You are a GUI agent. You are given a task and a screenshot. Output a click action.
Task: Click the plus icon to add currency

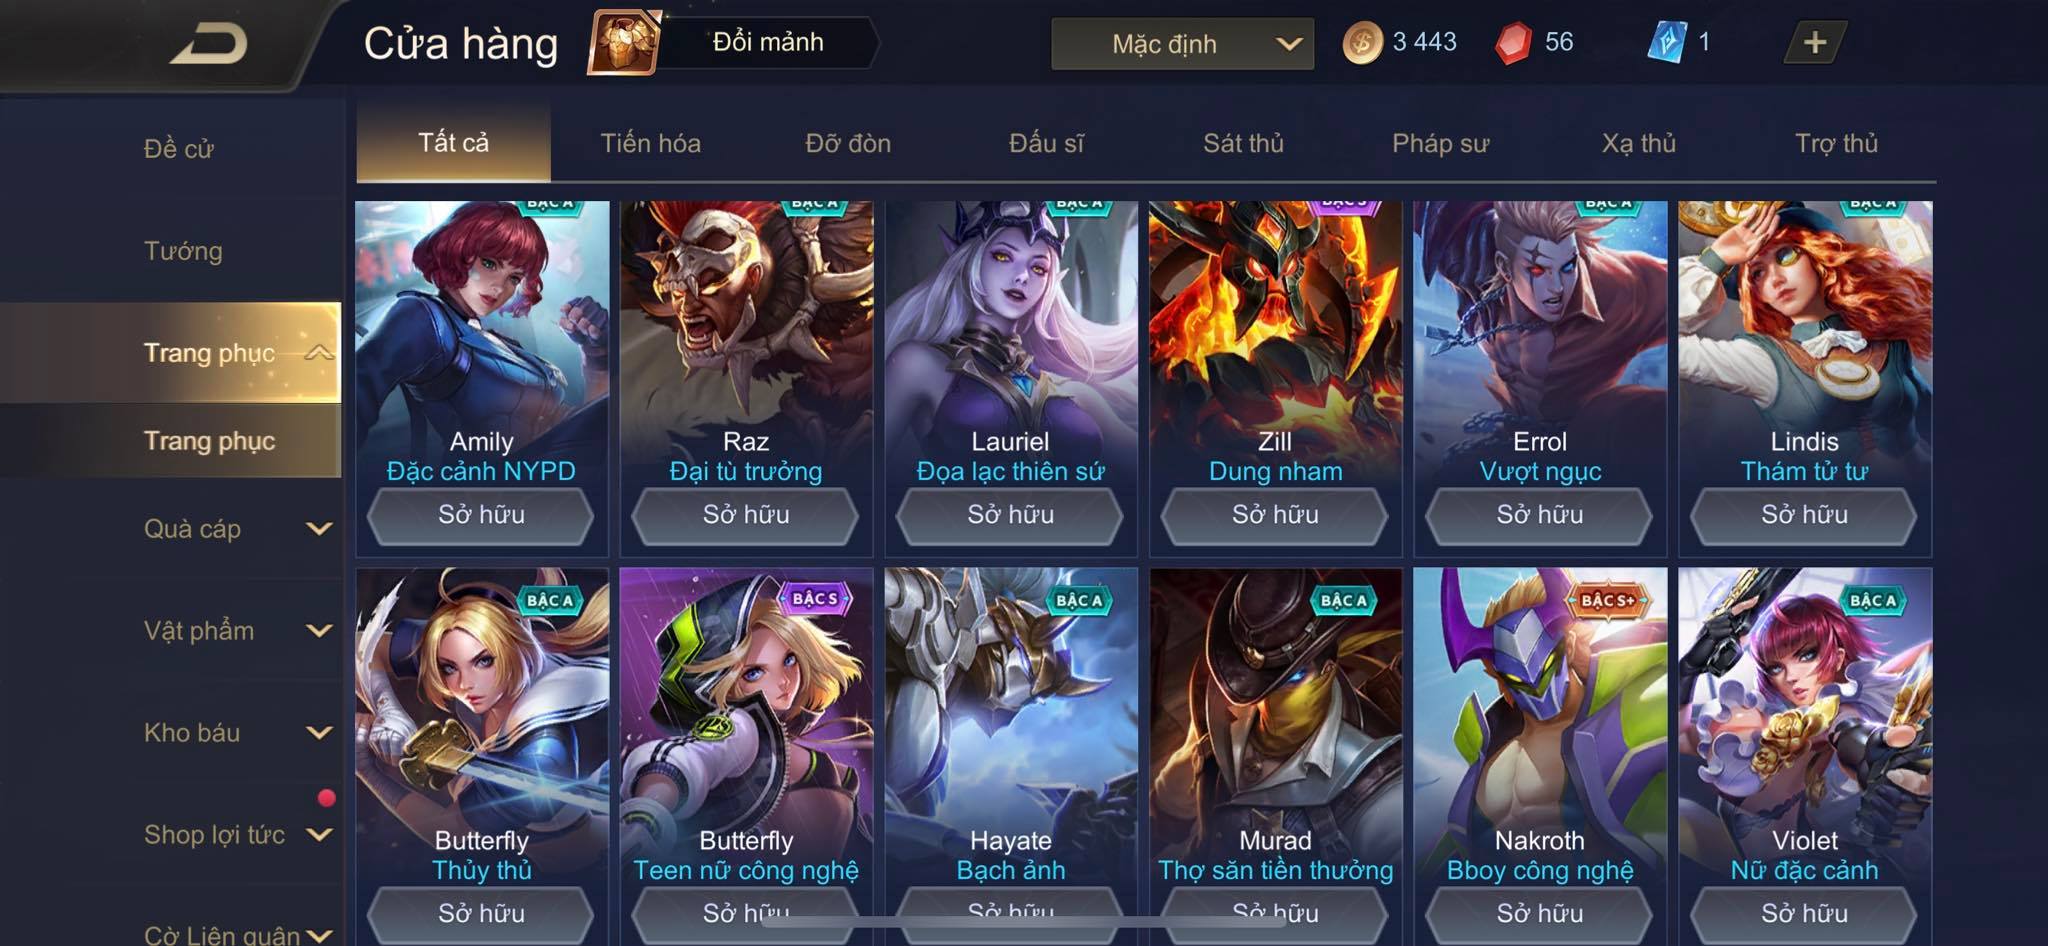(x=1815, y=42)
